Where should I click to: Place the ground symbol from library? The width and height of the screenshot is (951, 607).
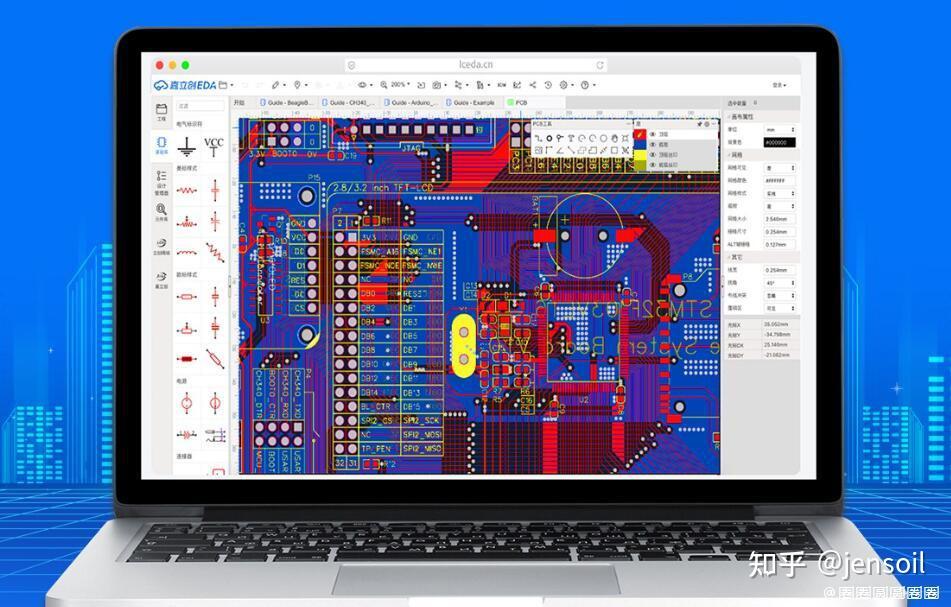click(187, 146)
